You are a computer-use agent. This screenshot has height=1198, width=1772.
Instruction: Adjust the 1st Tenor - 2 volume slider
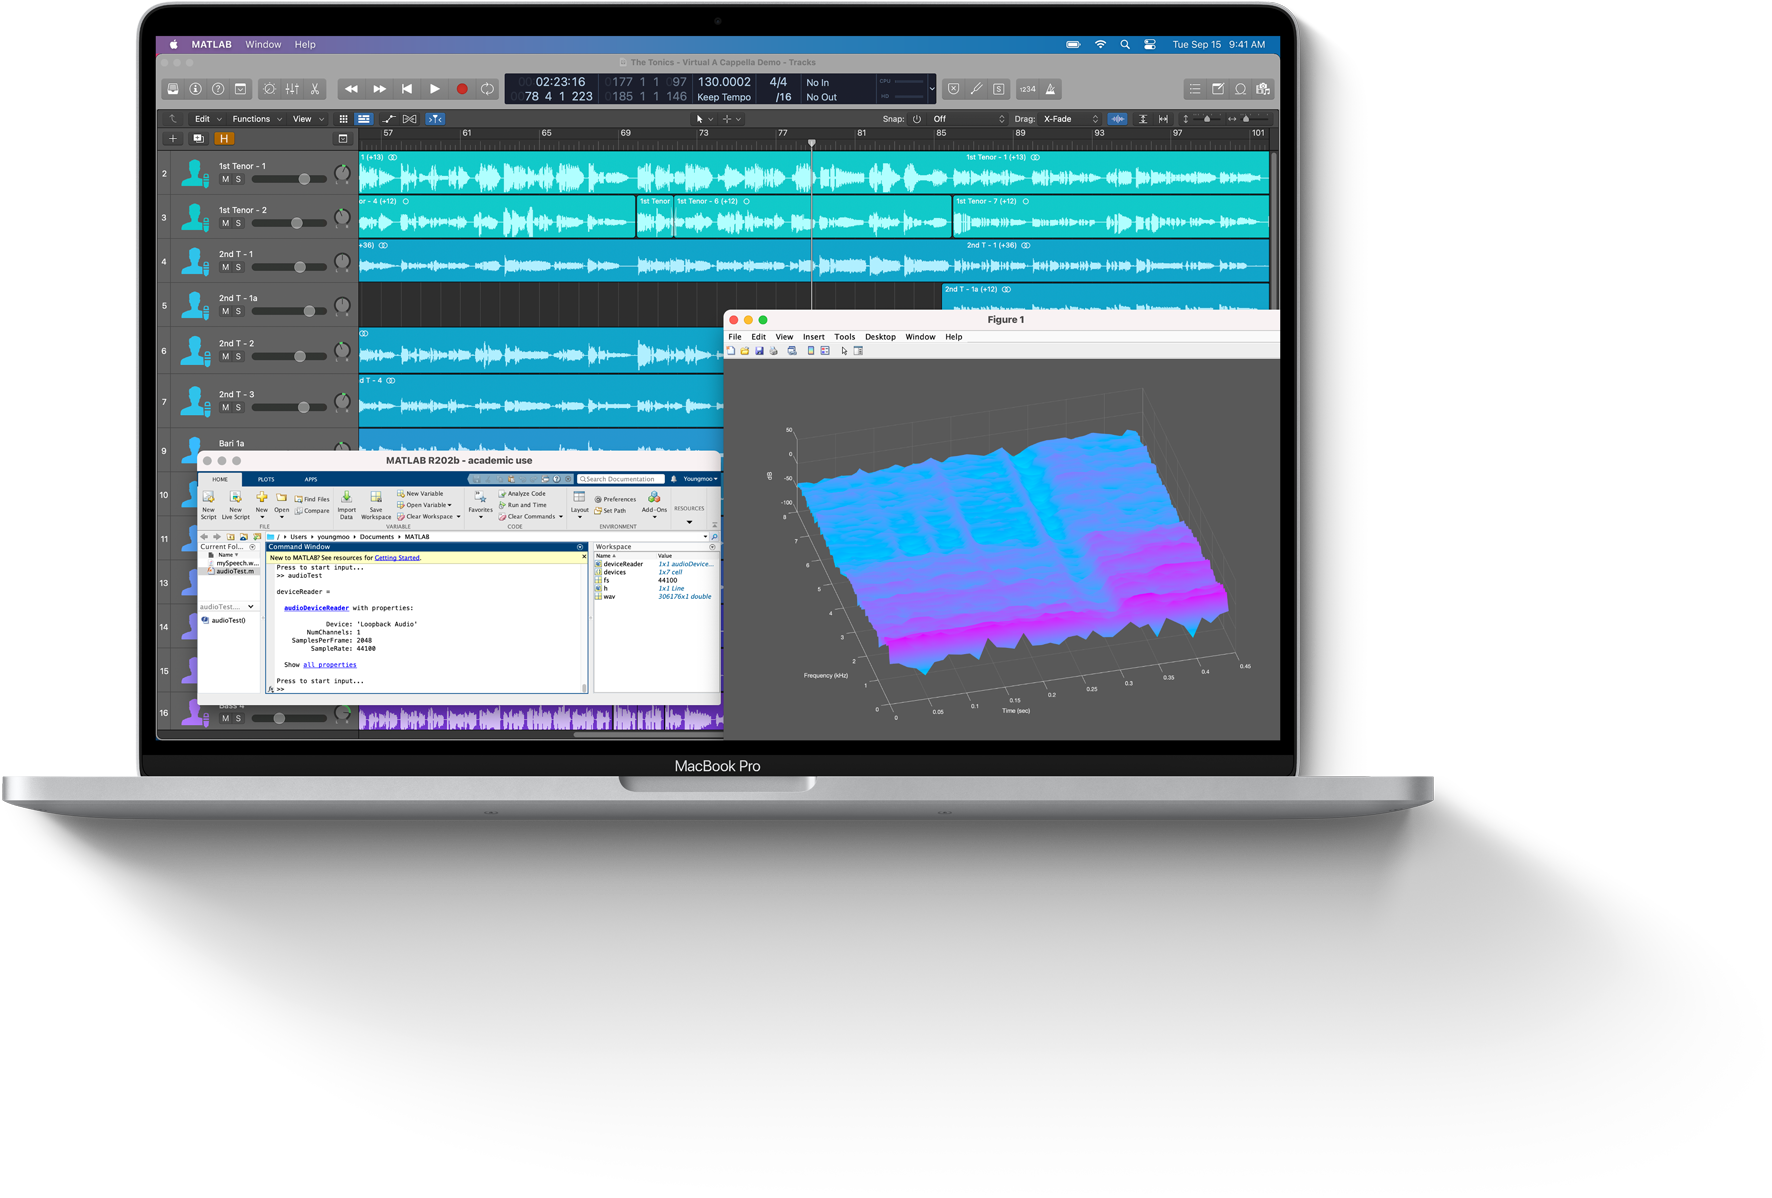(x=296, y=223)
